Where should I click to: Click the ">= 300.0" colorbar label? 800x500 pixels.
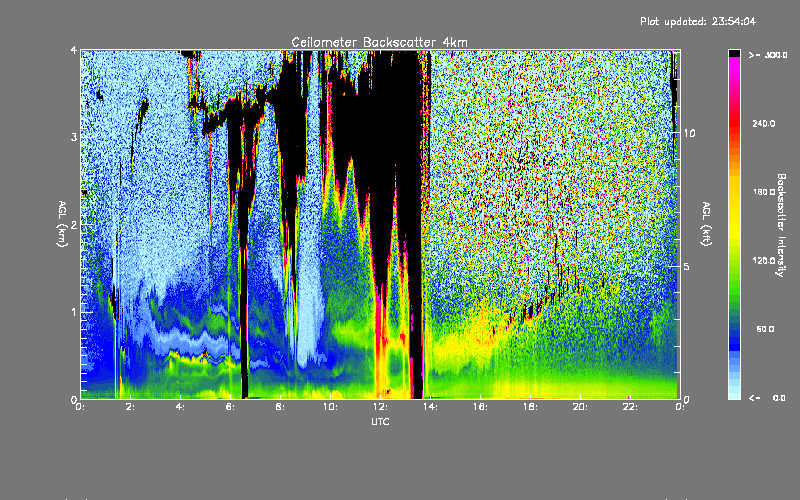[768, 55]
